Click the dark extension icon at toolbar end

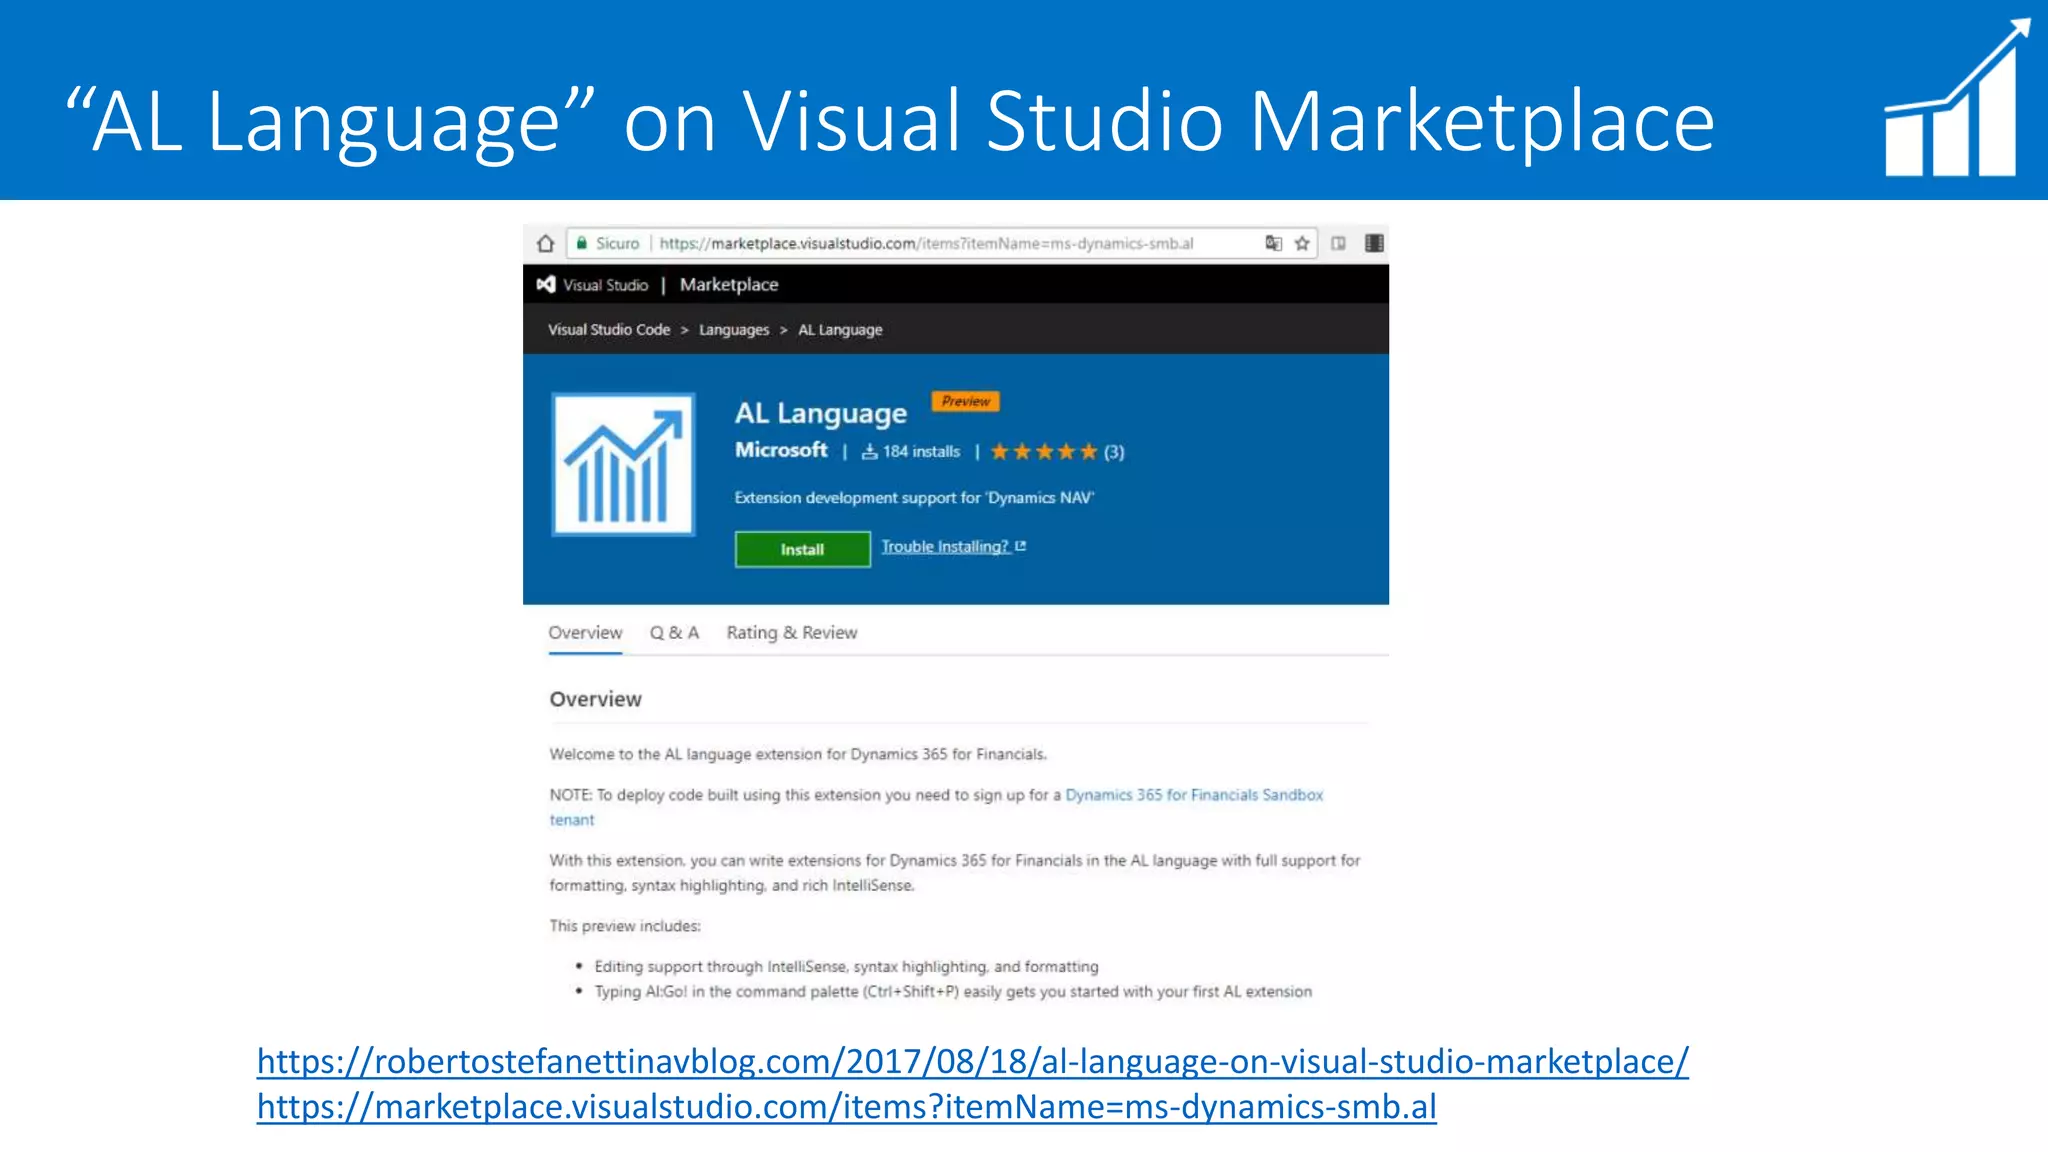(x=1374, y=243)
